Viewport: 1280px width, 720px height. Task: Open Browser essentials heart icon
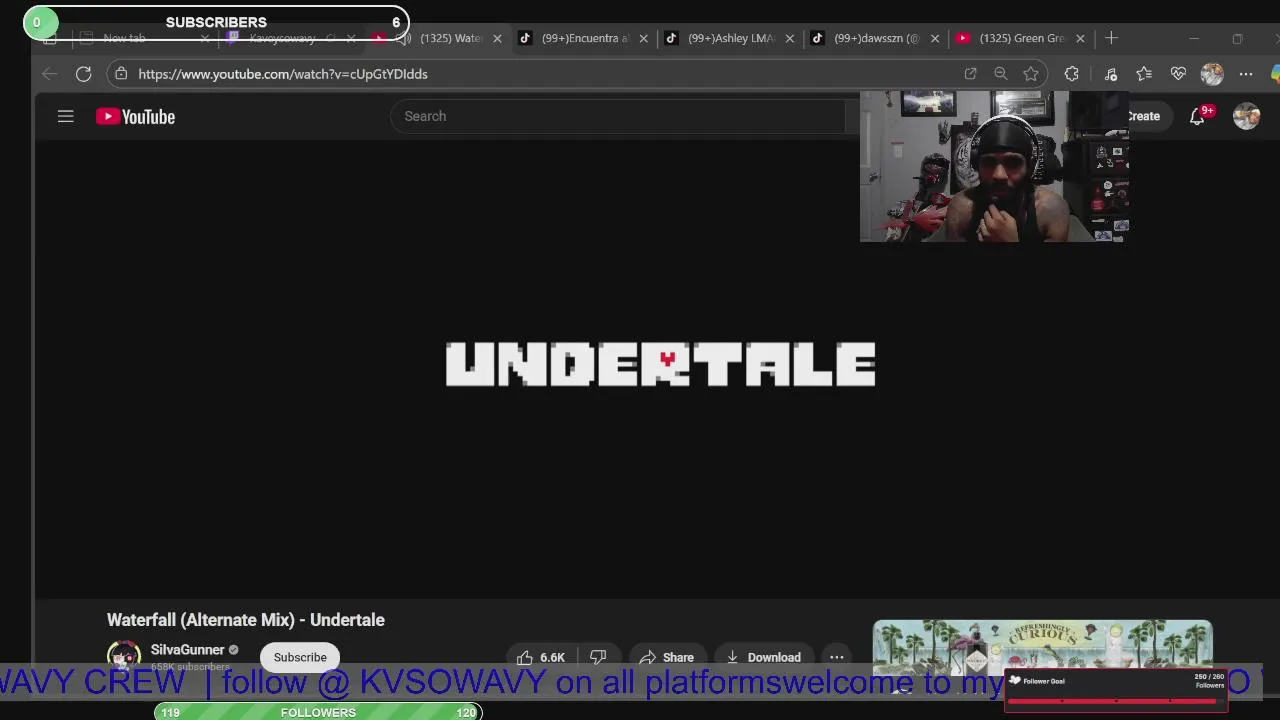pyautogui.click(x=1178, y=74)
